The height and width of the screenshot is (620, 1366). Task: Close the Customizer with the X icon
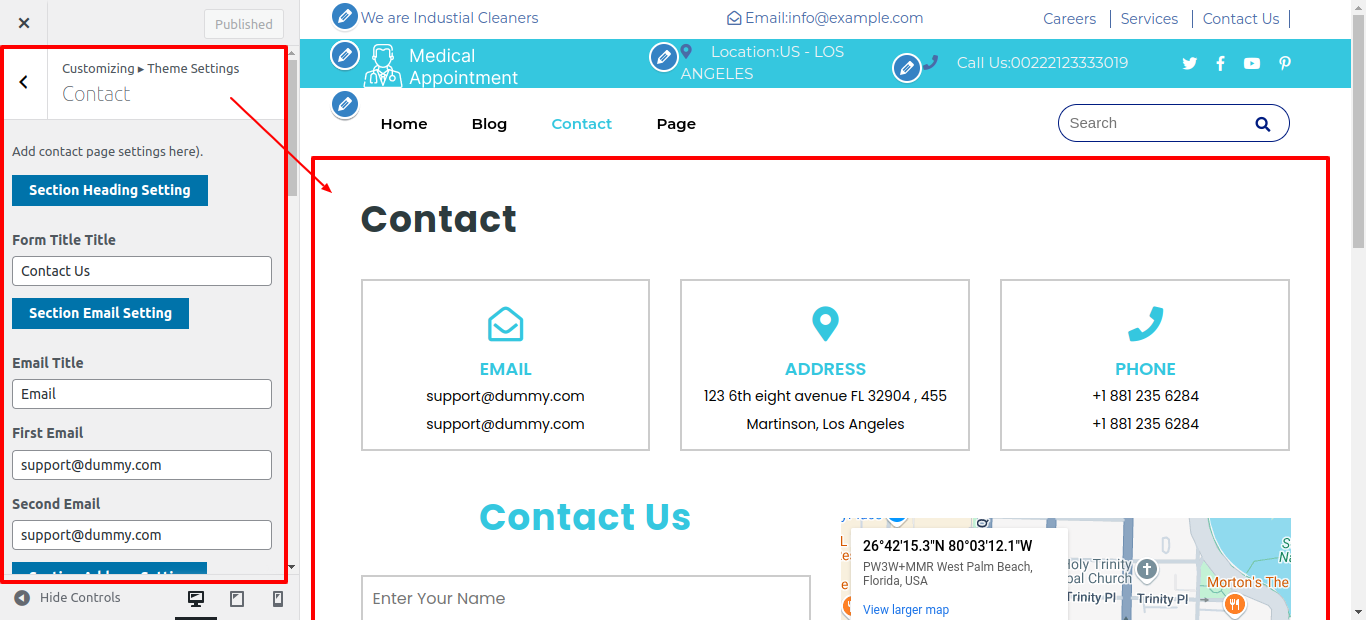coord(24,23)
